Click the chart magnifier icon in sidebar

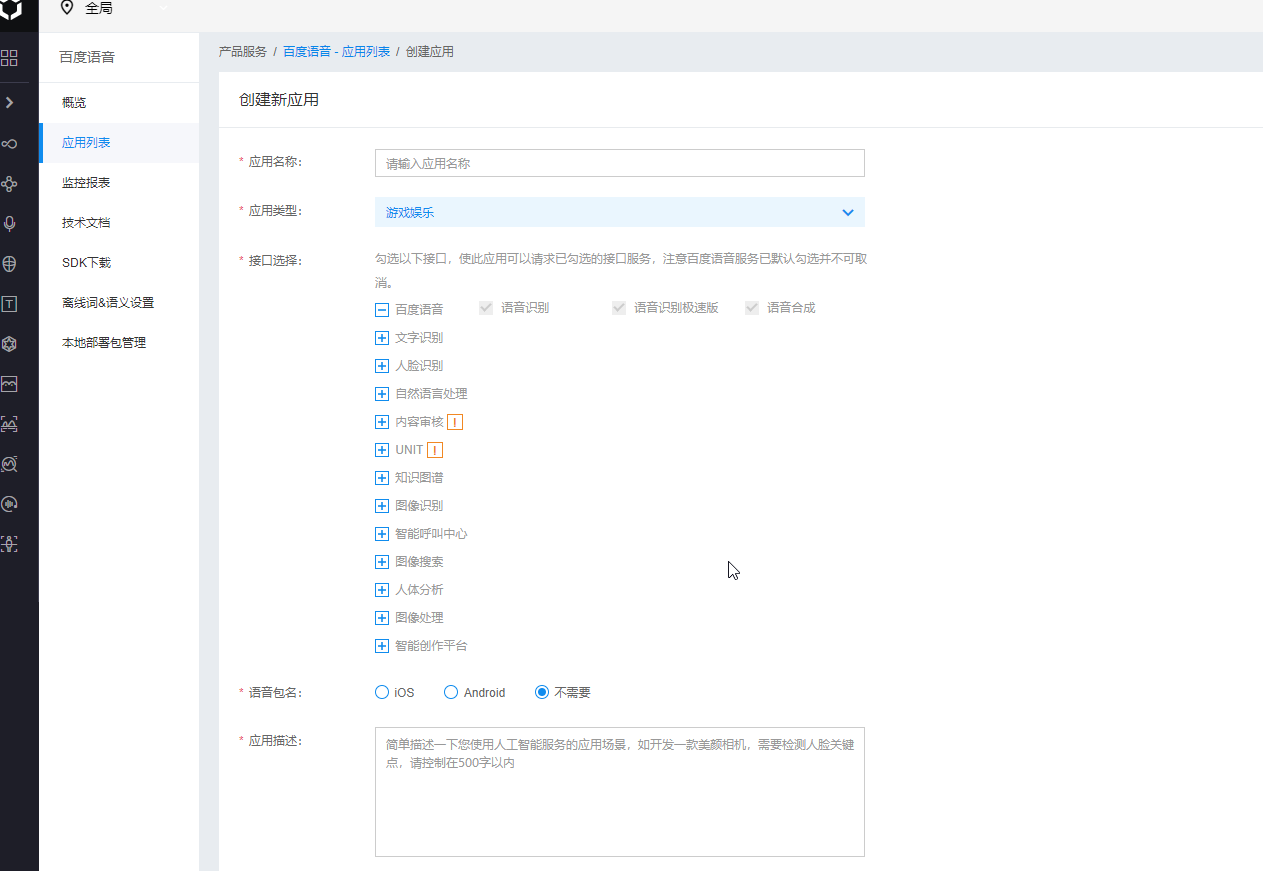(x=9, y=464)
